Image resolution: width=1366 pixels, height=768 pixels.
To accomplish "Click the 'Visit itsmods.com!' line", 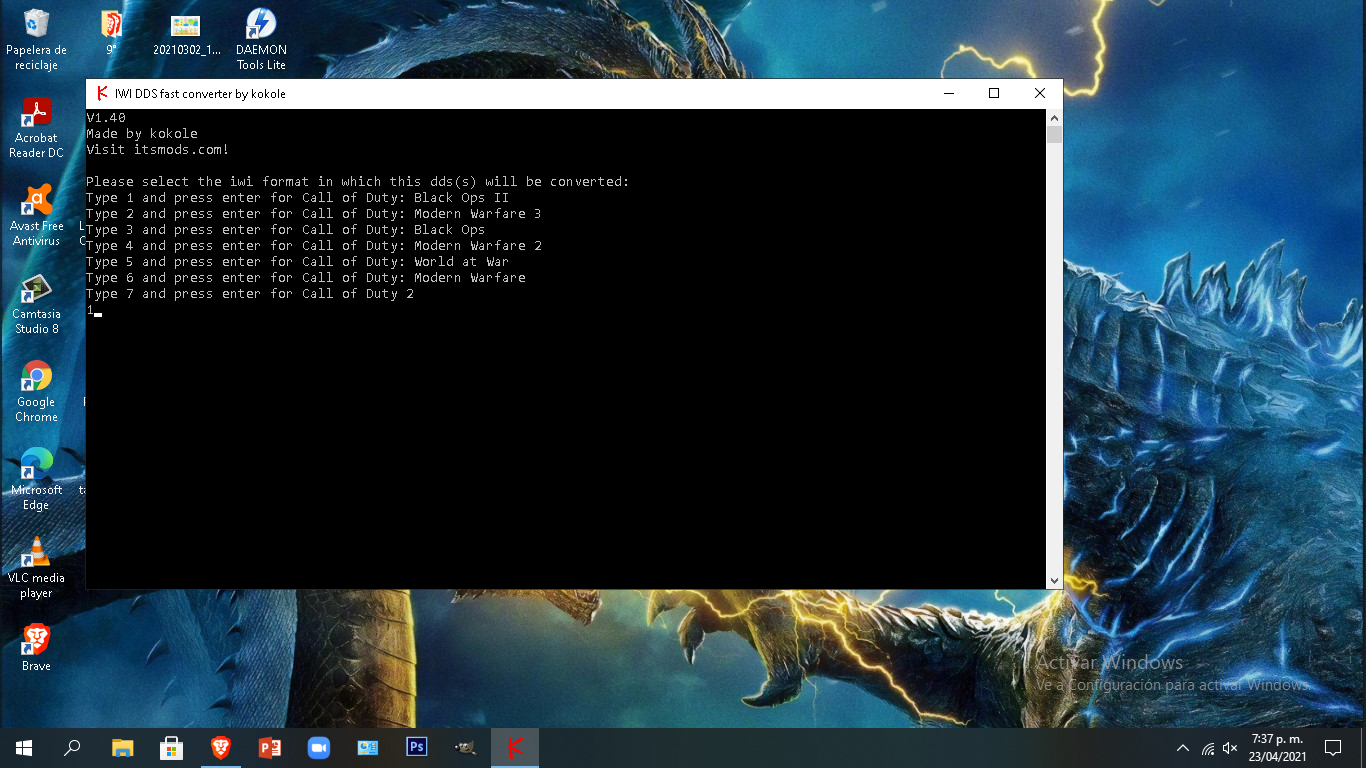I will click(x=158, y=150).
